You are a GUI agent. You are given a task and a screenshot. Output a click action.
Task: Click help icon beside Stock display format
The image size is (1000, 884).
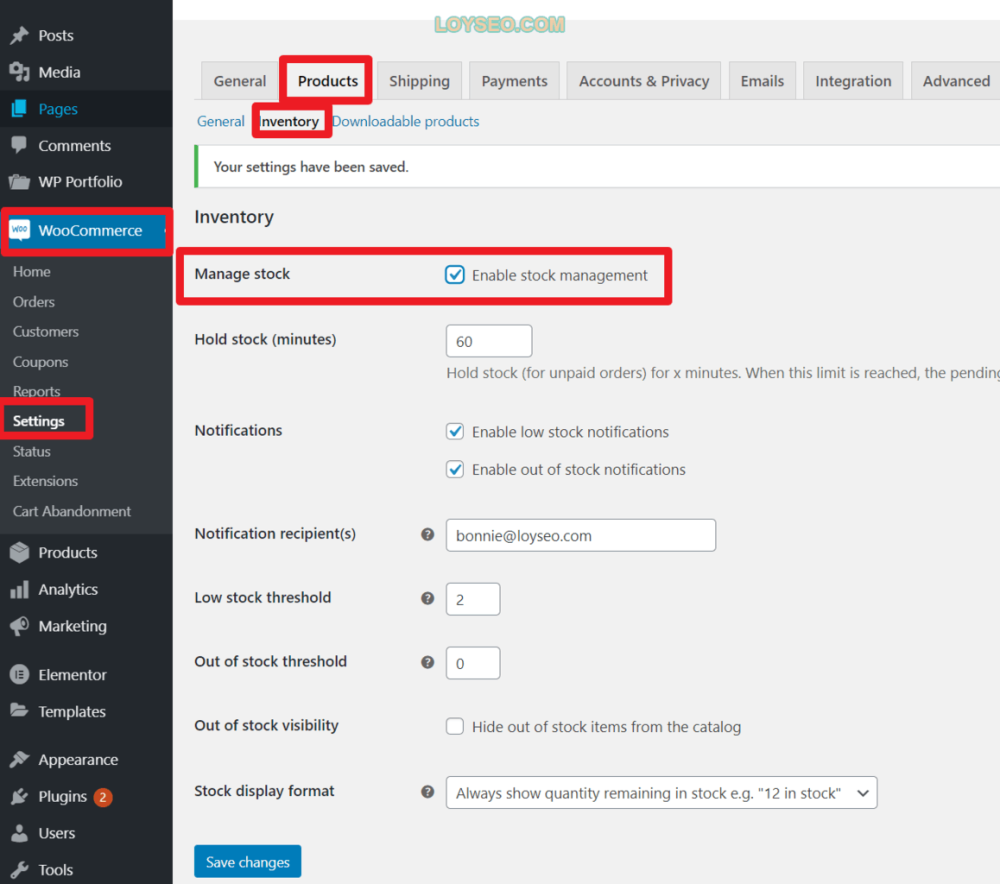tap(428, 792)
